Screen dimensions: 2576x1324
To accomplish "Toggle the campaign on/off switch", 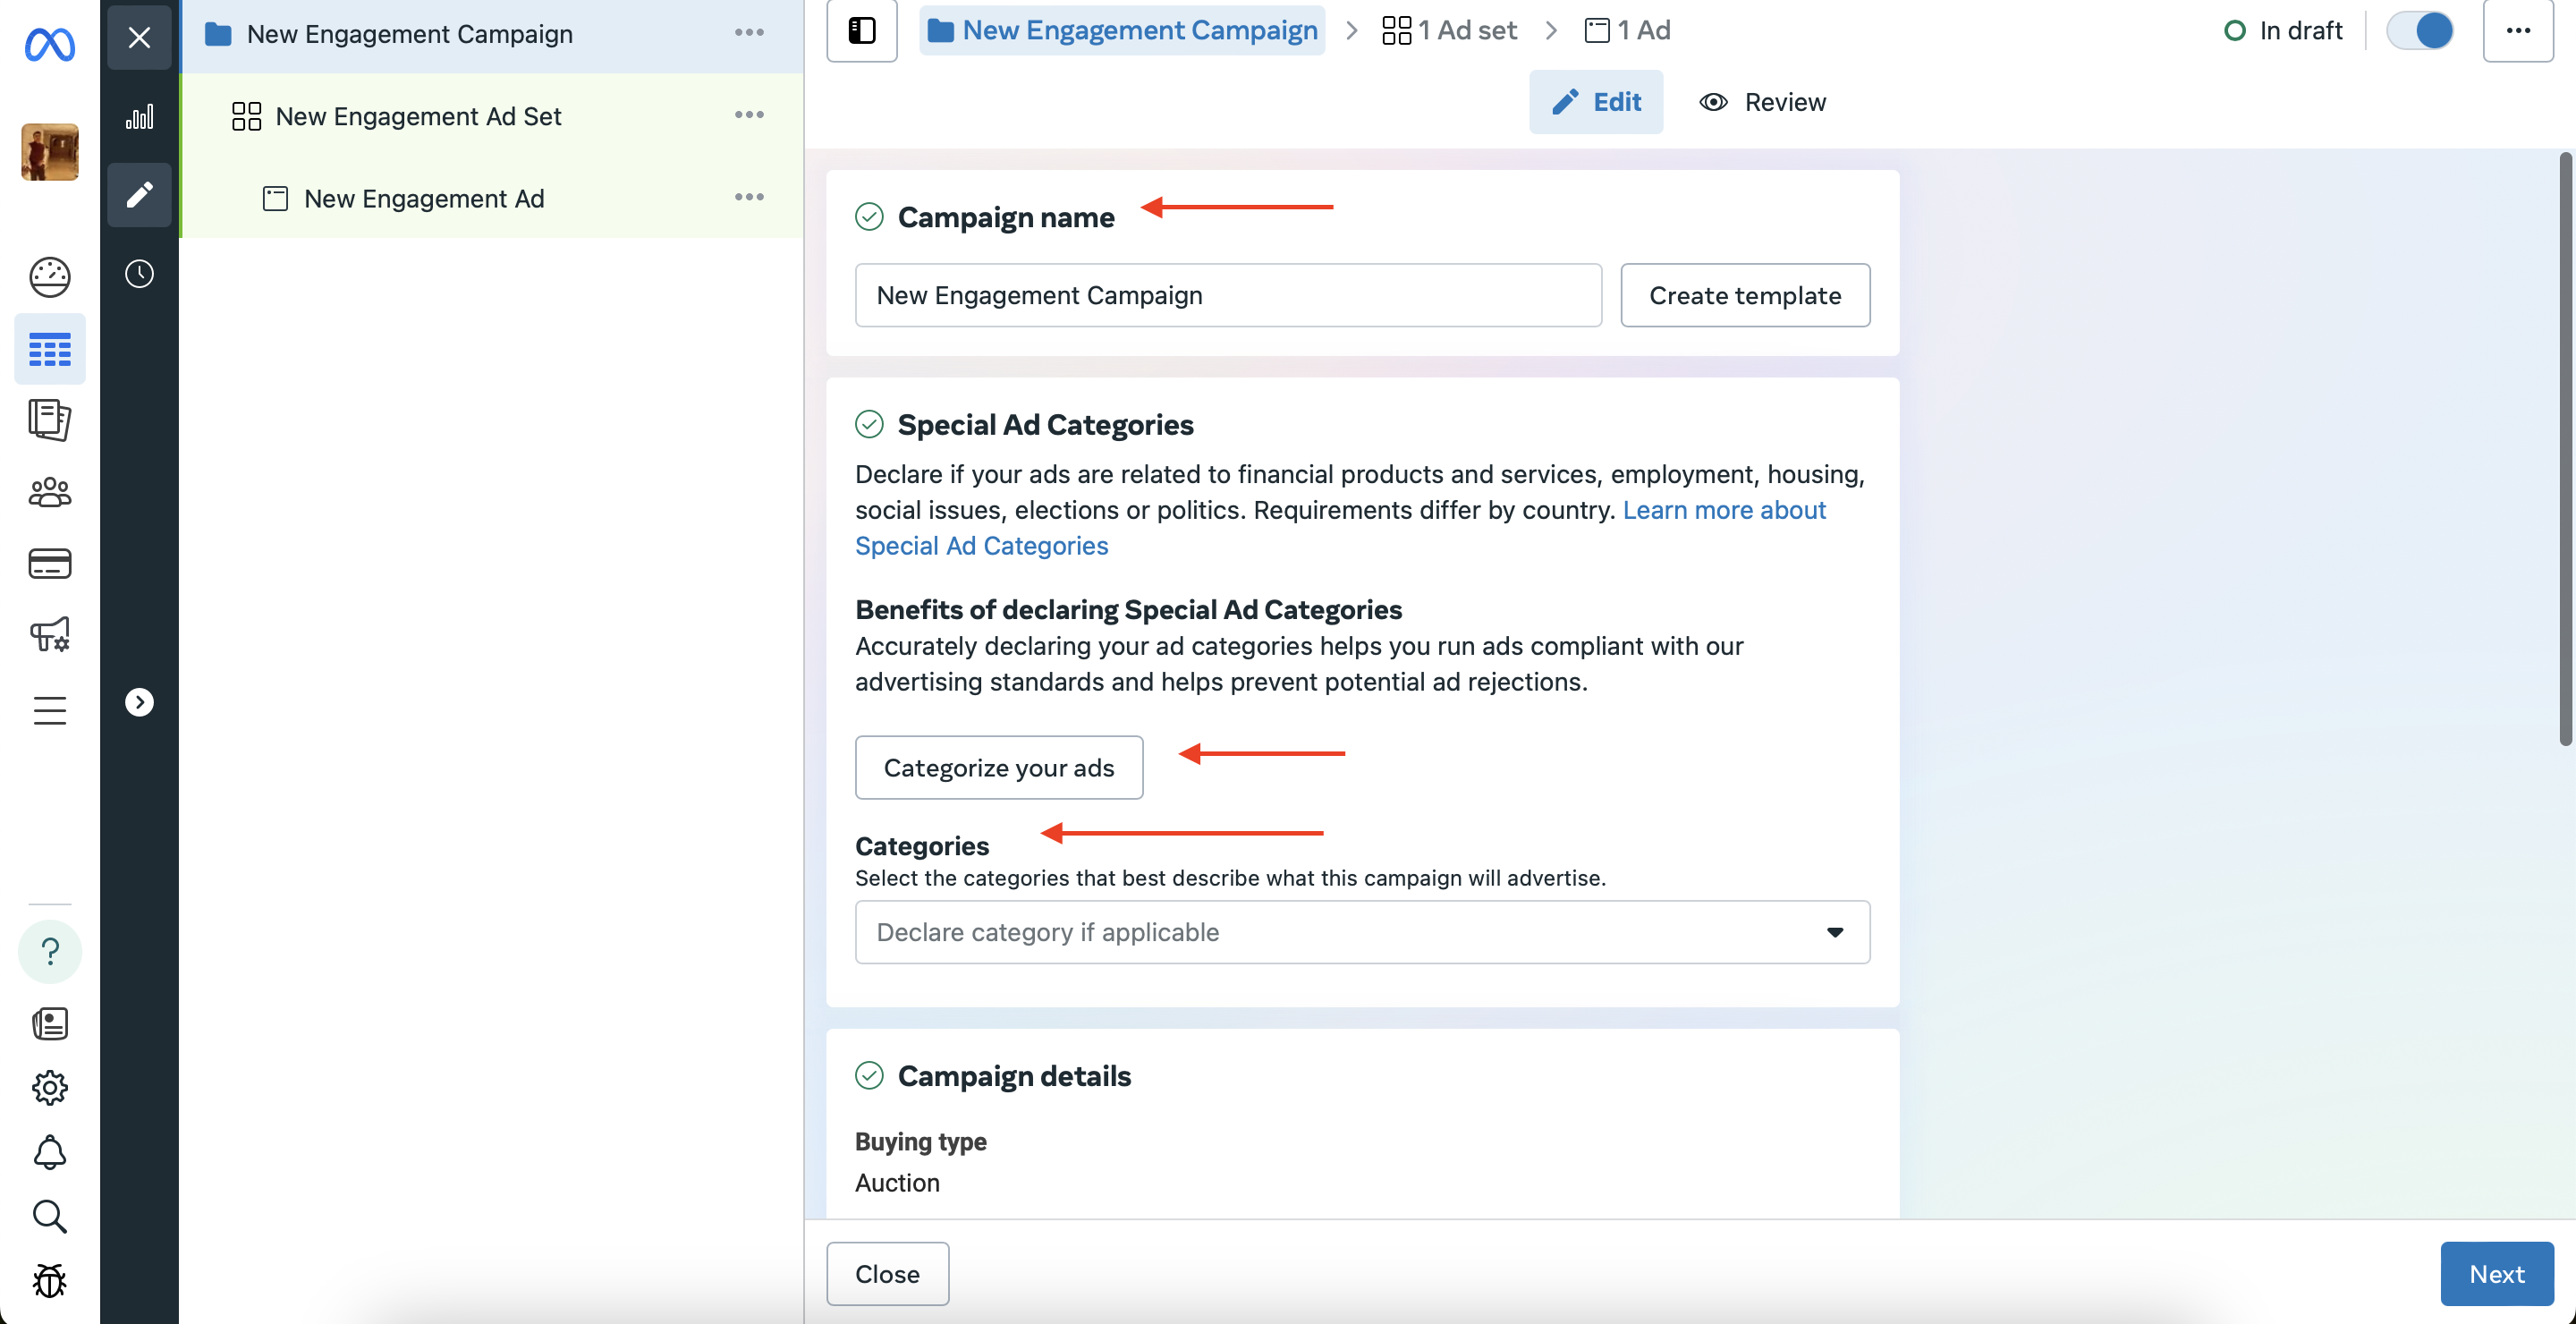I will (2420, 30).
